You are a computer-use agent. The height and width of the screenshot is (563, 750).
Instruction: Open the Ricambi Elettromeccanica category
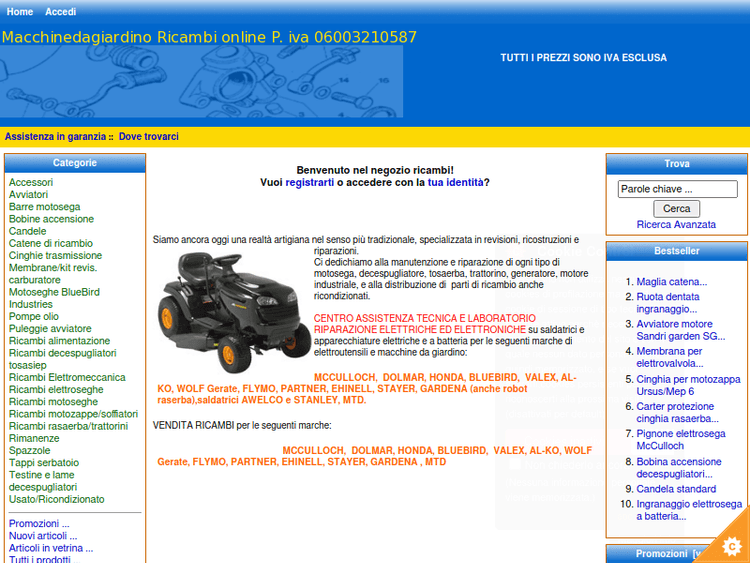tap(67, 378)
